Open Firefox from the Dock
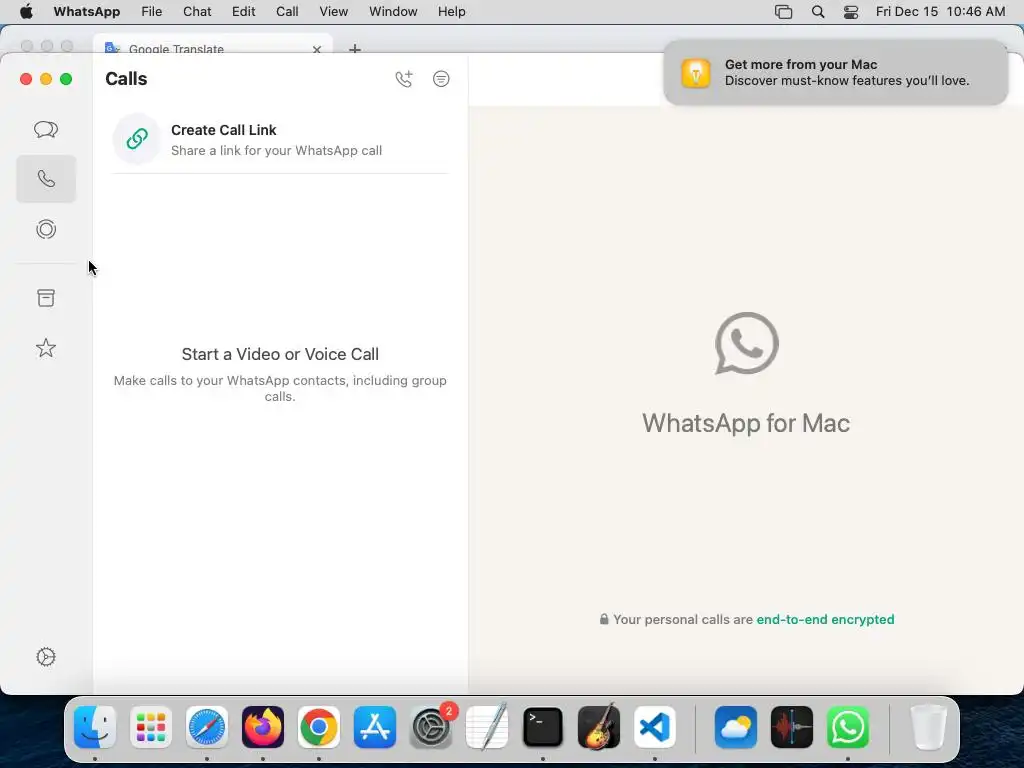1024x768 pixels. tap(263, 727)
